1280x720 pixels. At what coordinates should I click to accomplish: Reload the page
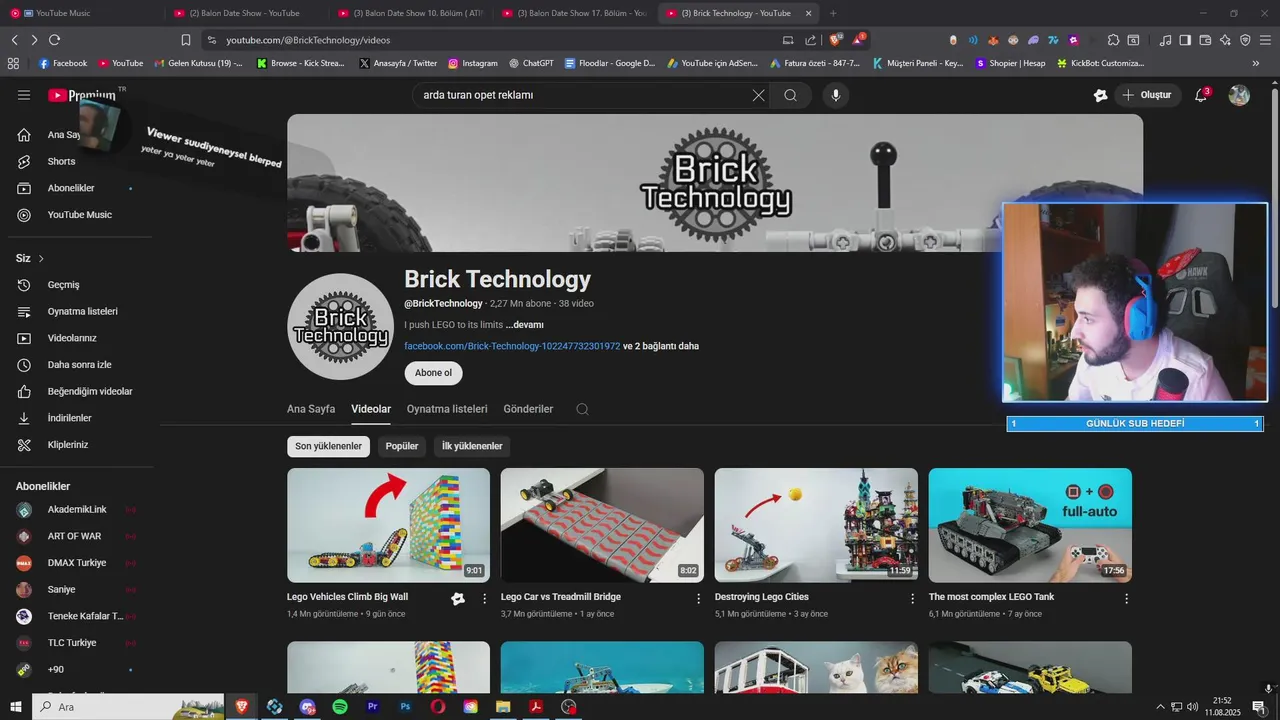coord(54,40)
